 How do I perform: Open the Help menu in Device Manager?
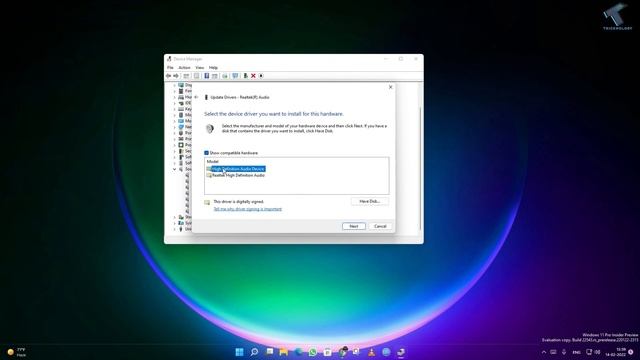pyautogui.click(x=213, y=68)
